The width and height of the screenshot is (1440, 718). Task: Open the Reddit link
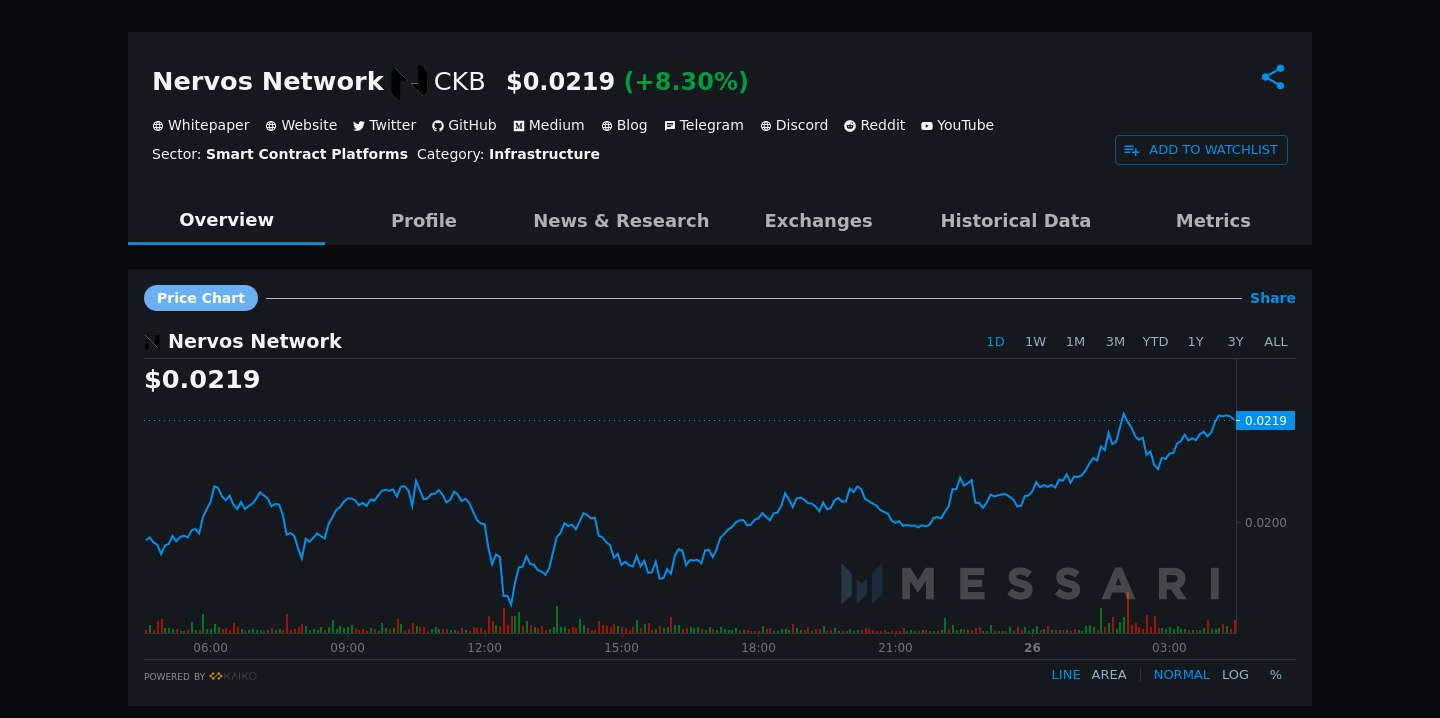click(875, 125)
